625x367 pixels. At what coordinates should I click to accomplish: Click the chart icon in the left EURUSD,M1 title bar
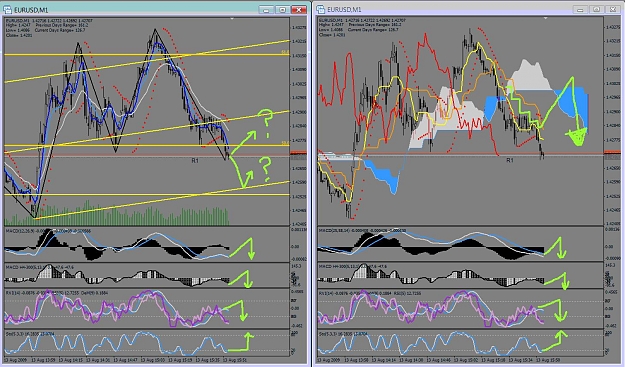coord(7,9)
